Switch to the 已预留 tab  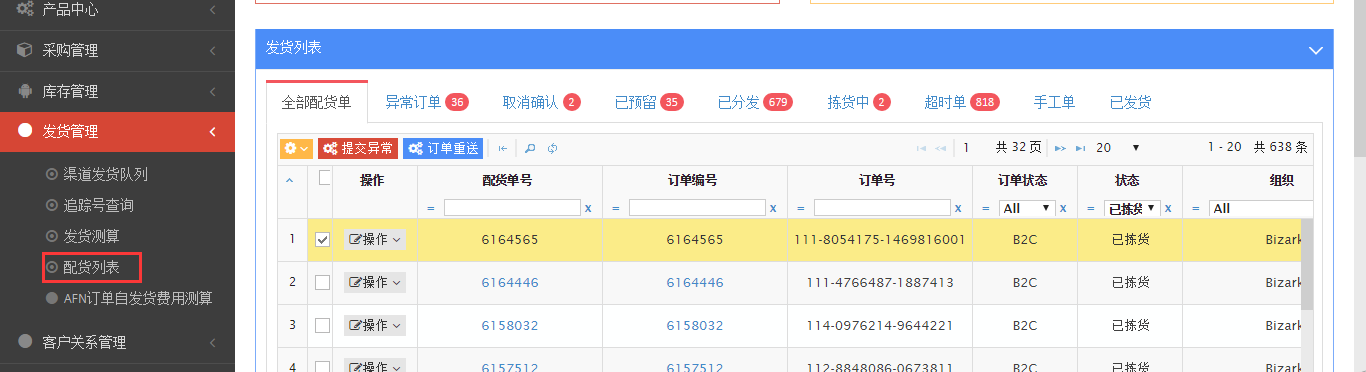point(649,102)
